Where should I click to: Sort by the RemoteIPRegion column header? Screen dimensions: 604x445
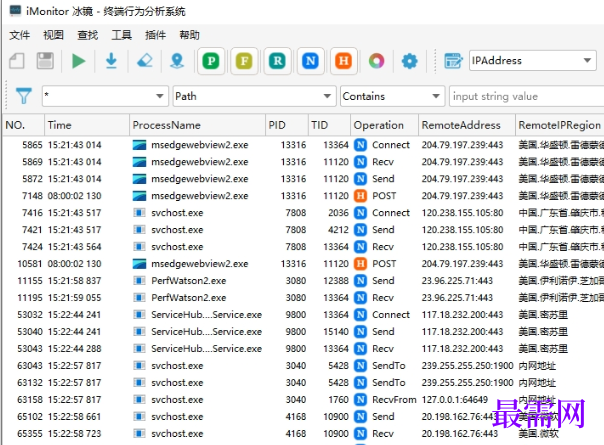point(560,125)
